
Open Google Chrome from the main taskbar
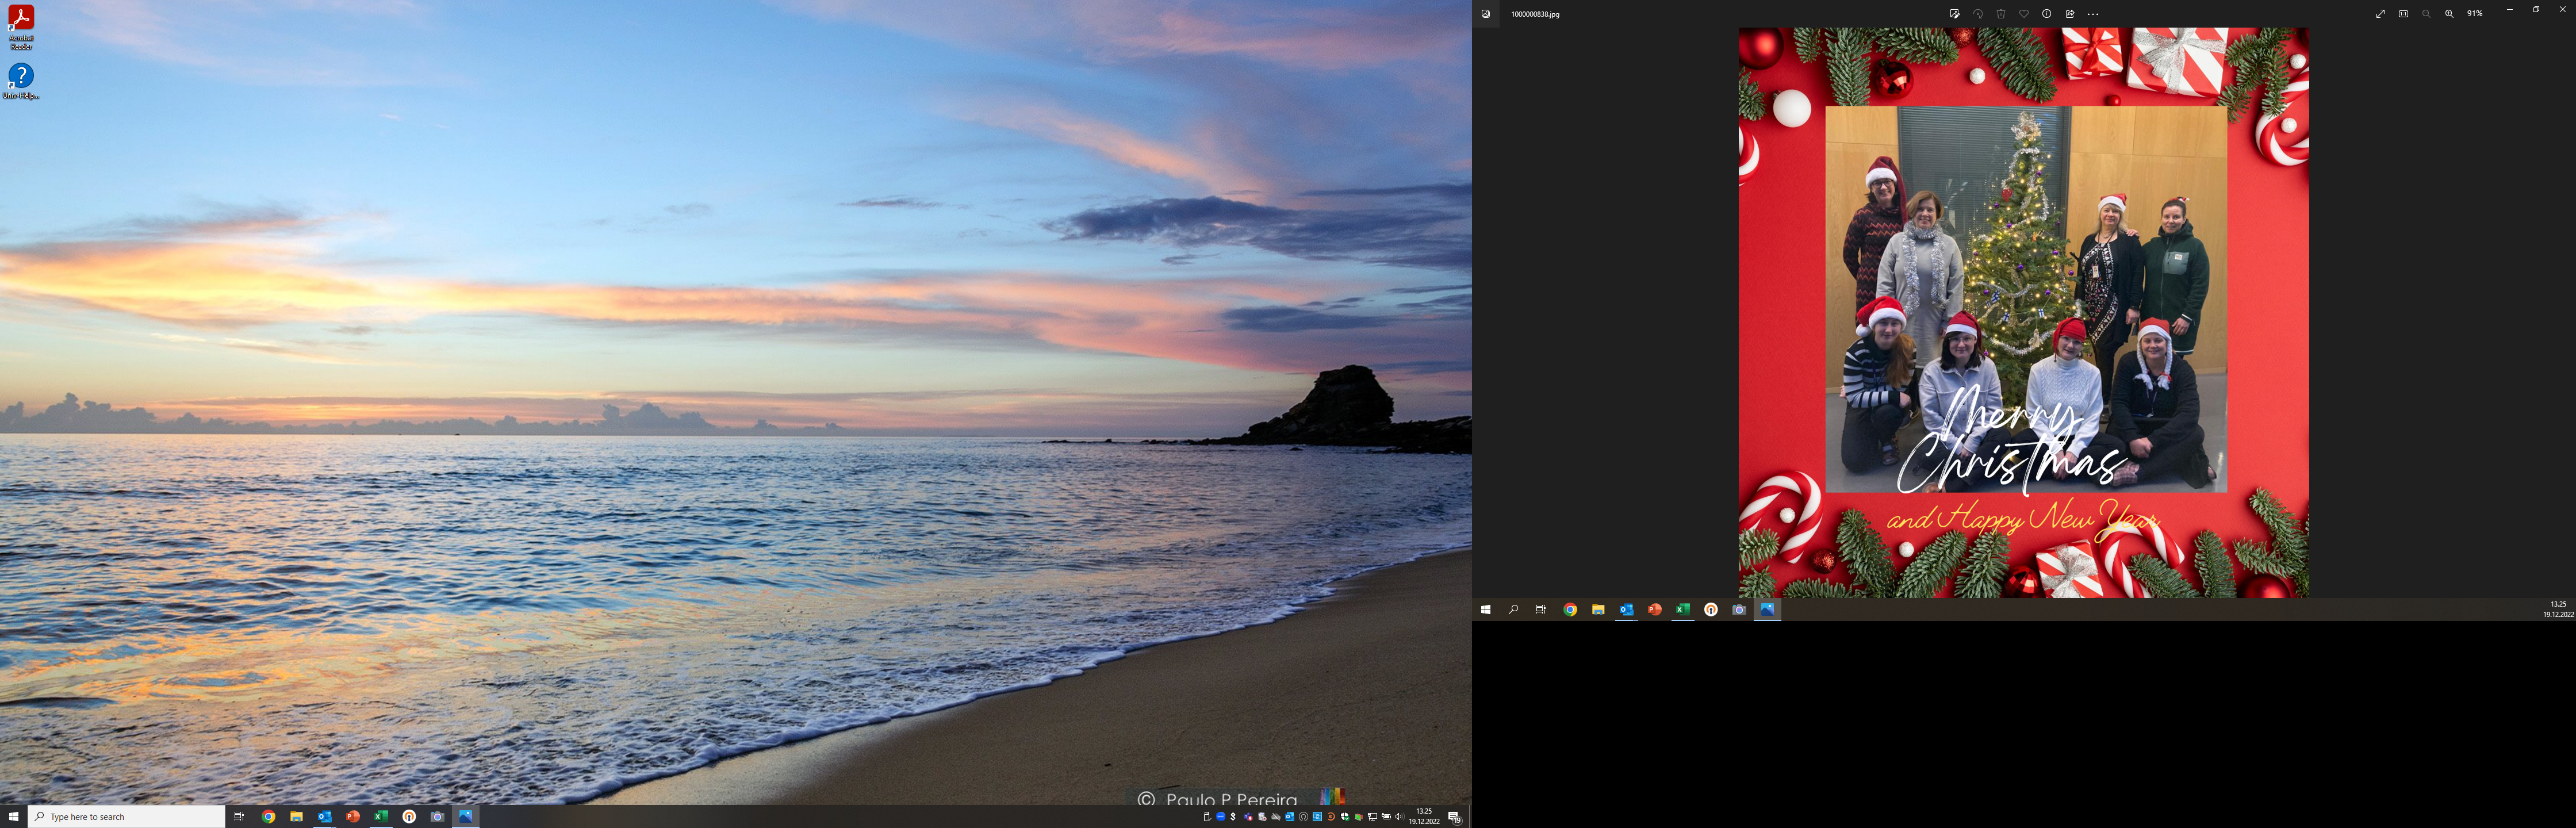268,817
